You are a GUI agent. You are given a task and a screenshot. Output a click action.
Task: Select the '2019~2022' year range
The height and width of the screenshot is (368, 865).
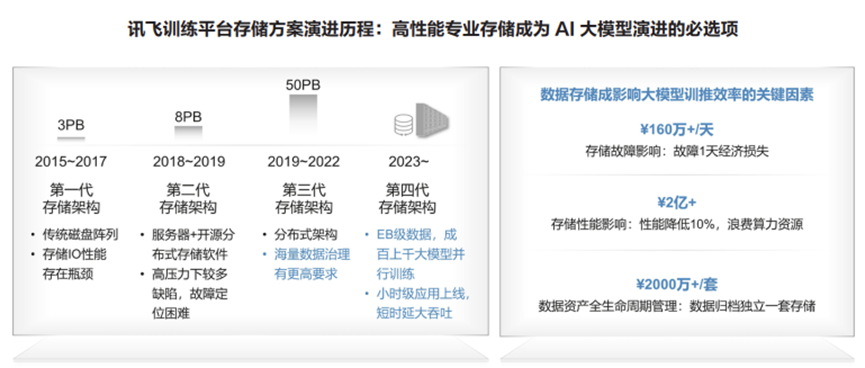tap(303, 162)
